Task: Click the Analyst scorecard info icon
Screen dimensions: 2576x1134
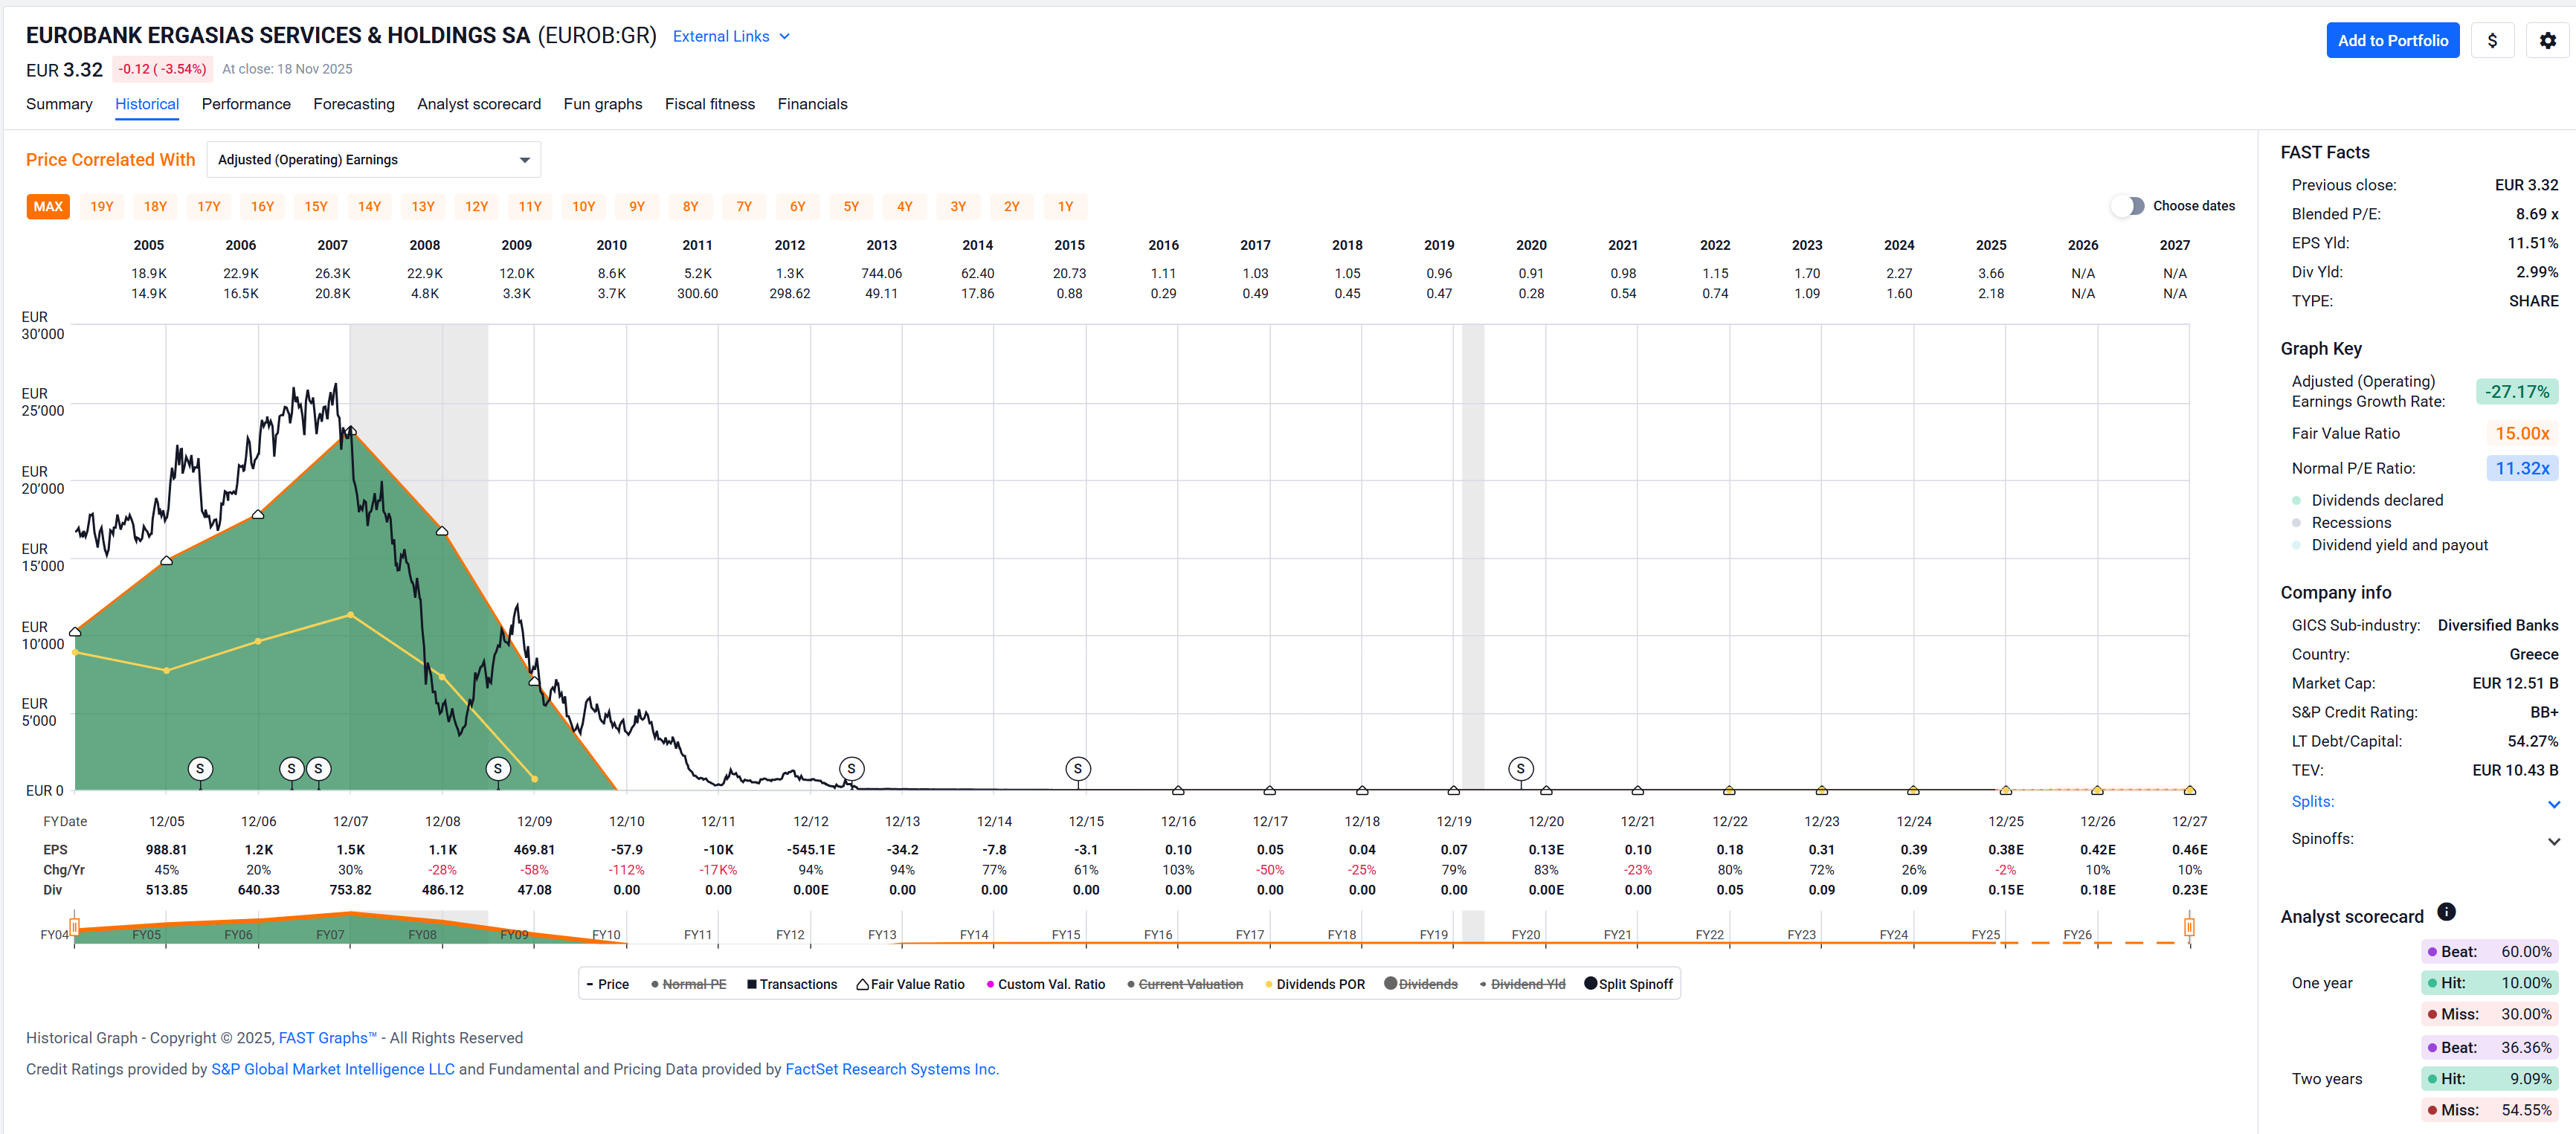Action: (2446, 911)
